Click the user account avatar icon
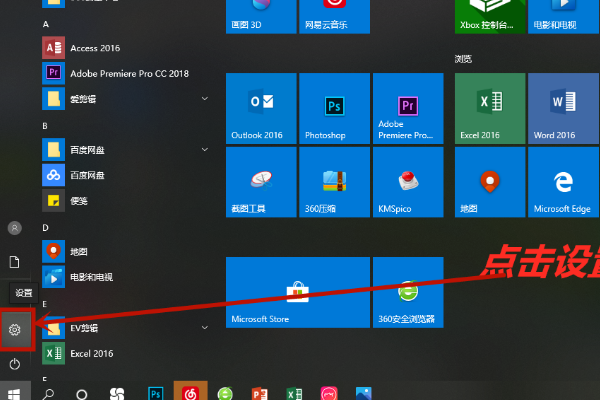 coord(15,228)
